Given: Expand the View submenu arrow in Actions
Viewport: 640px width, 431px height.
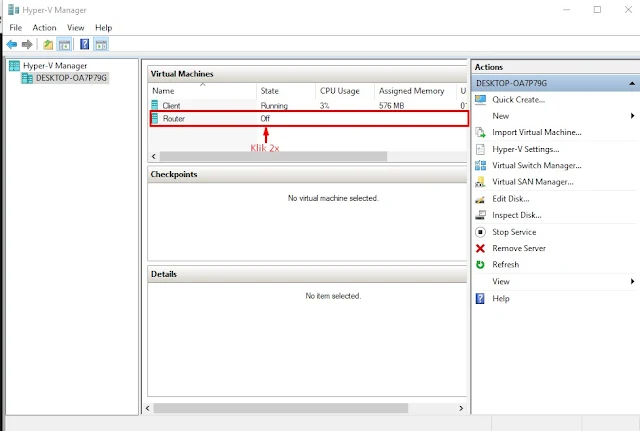Looking at the screenshot, I should pos(632,281).
